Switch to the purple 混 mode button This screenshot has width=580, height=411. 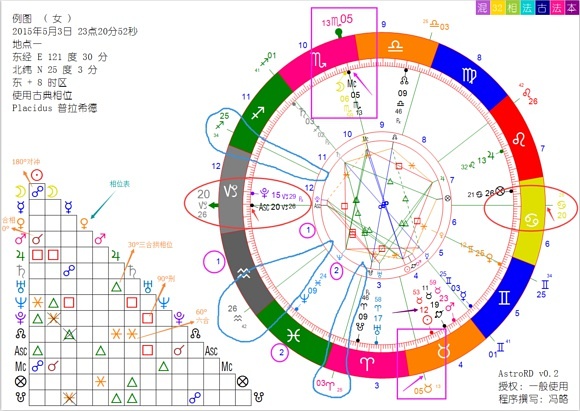tap(482, 7)
